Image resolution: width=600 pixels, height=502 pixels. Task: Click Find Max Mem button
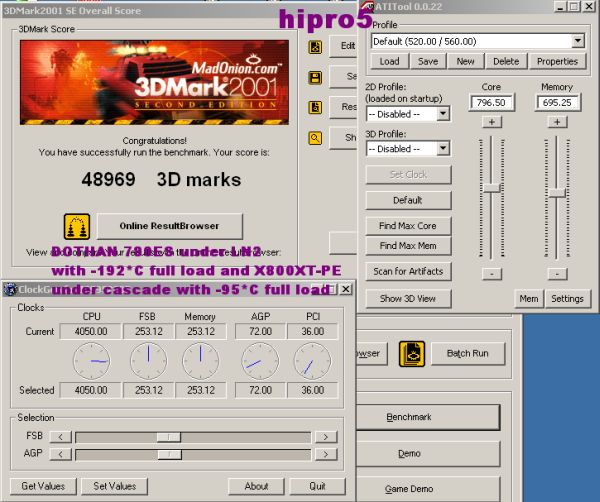pos(408,246)
